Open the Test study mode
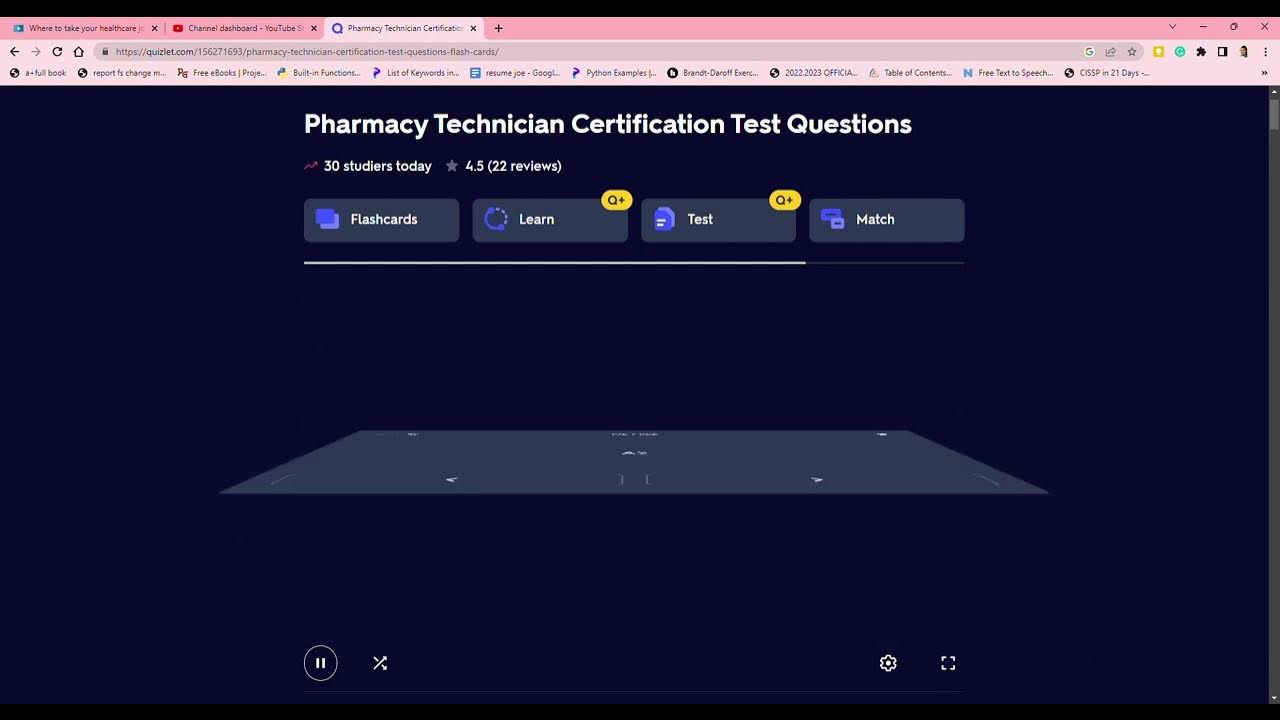The width and height of the screenshot is (1280, 720). point(718,220)
